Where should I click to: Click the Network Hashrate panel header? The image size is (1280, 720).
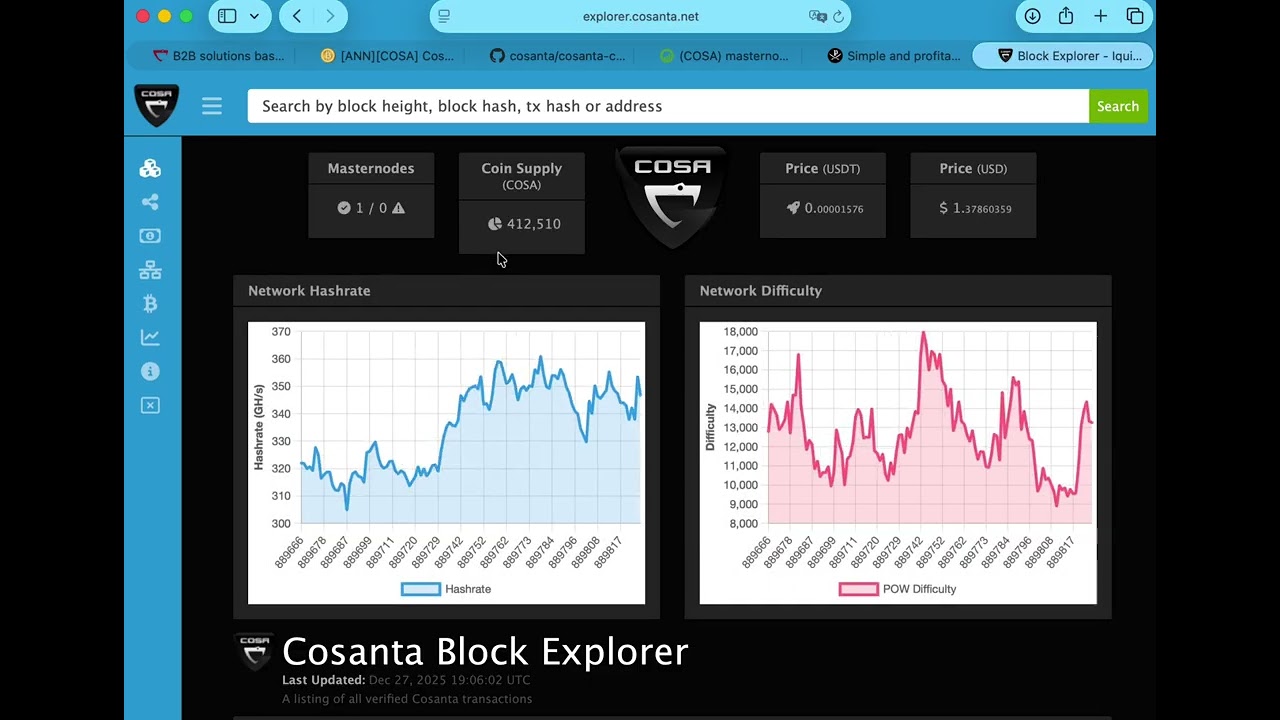tap(446, 291)
